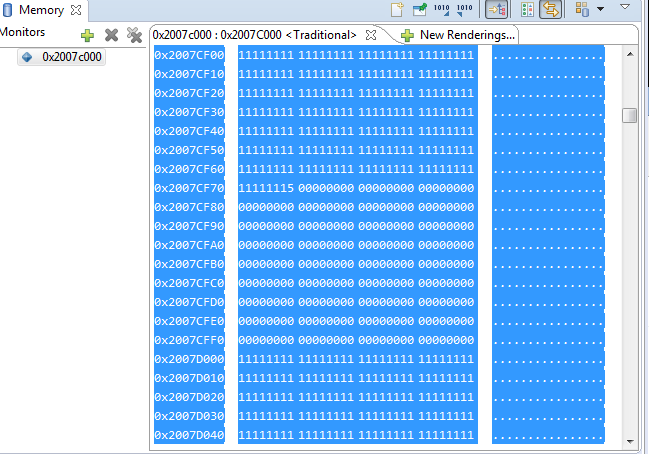Viewport: 649px width, 454px height.
Task: Click address 0x2007CF40
Action: click(190, 131)
